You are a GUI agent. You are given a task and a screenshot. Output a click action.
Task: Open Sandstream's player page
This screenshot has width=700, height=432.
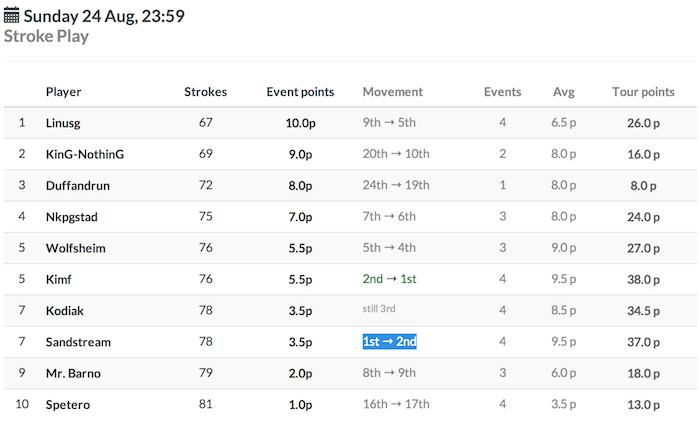click(x=78, y=342)
